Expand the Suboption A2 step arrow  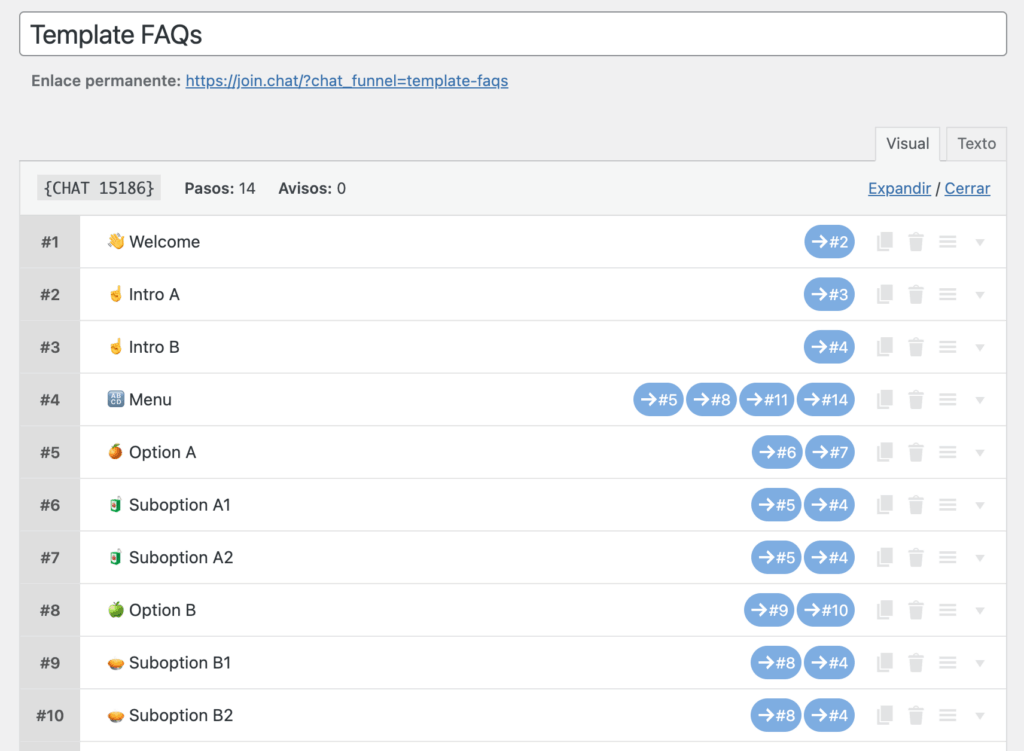tap(980, 558)
